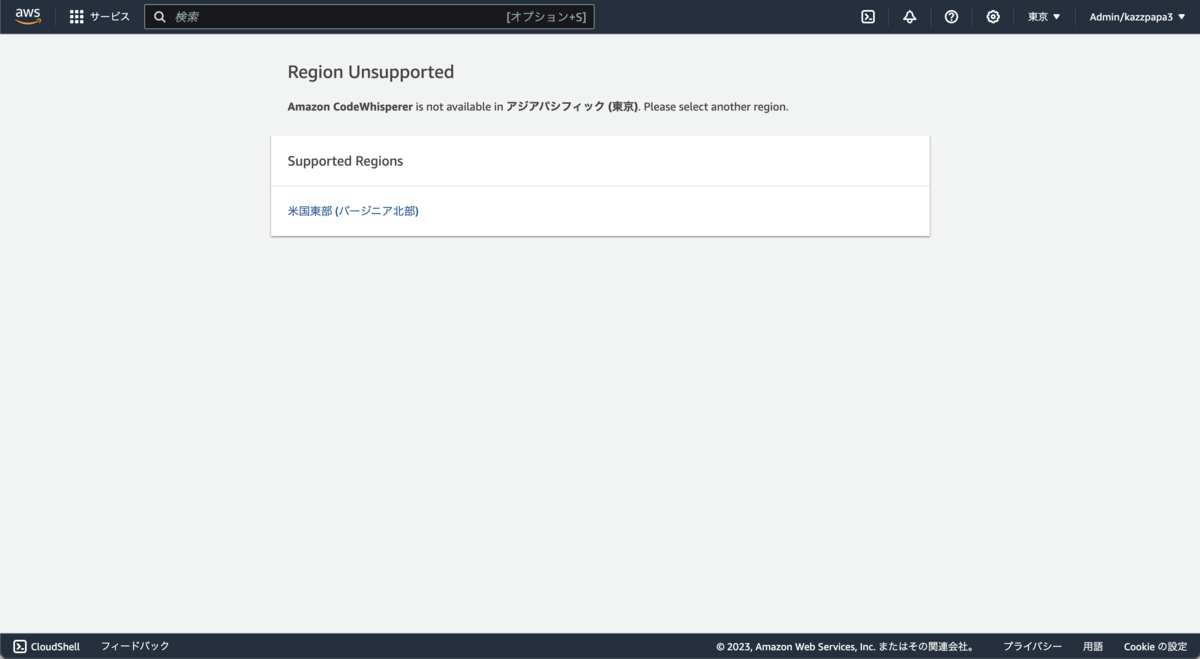Click the © 2023 Amazon Web Services copyright text
This screenshot has width=1200, height=659.
[x=845, y=647]
